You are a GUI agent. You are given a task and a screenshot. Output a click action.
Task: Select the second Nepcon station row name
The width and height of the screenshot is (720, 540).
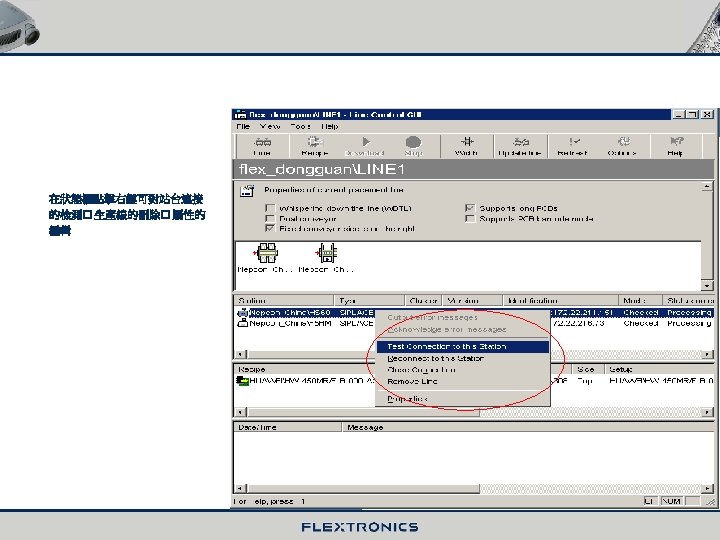pos(290,323)
